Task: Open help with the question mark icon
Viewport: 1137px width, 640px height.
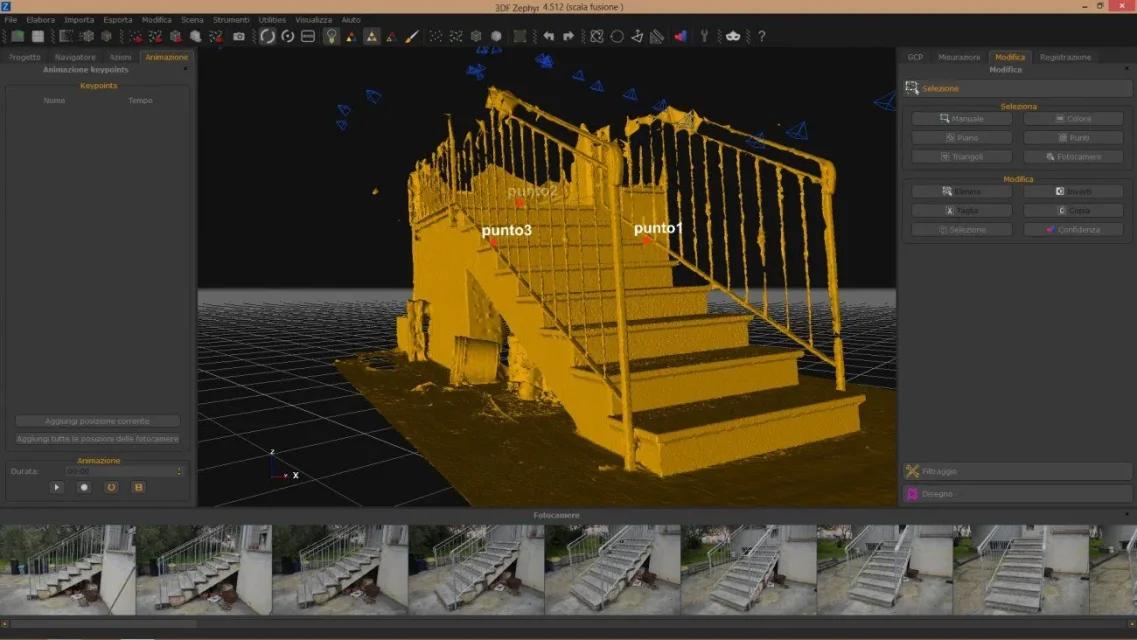Action: click(x=761, y=36)
